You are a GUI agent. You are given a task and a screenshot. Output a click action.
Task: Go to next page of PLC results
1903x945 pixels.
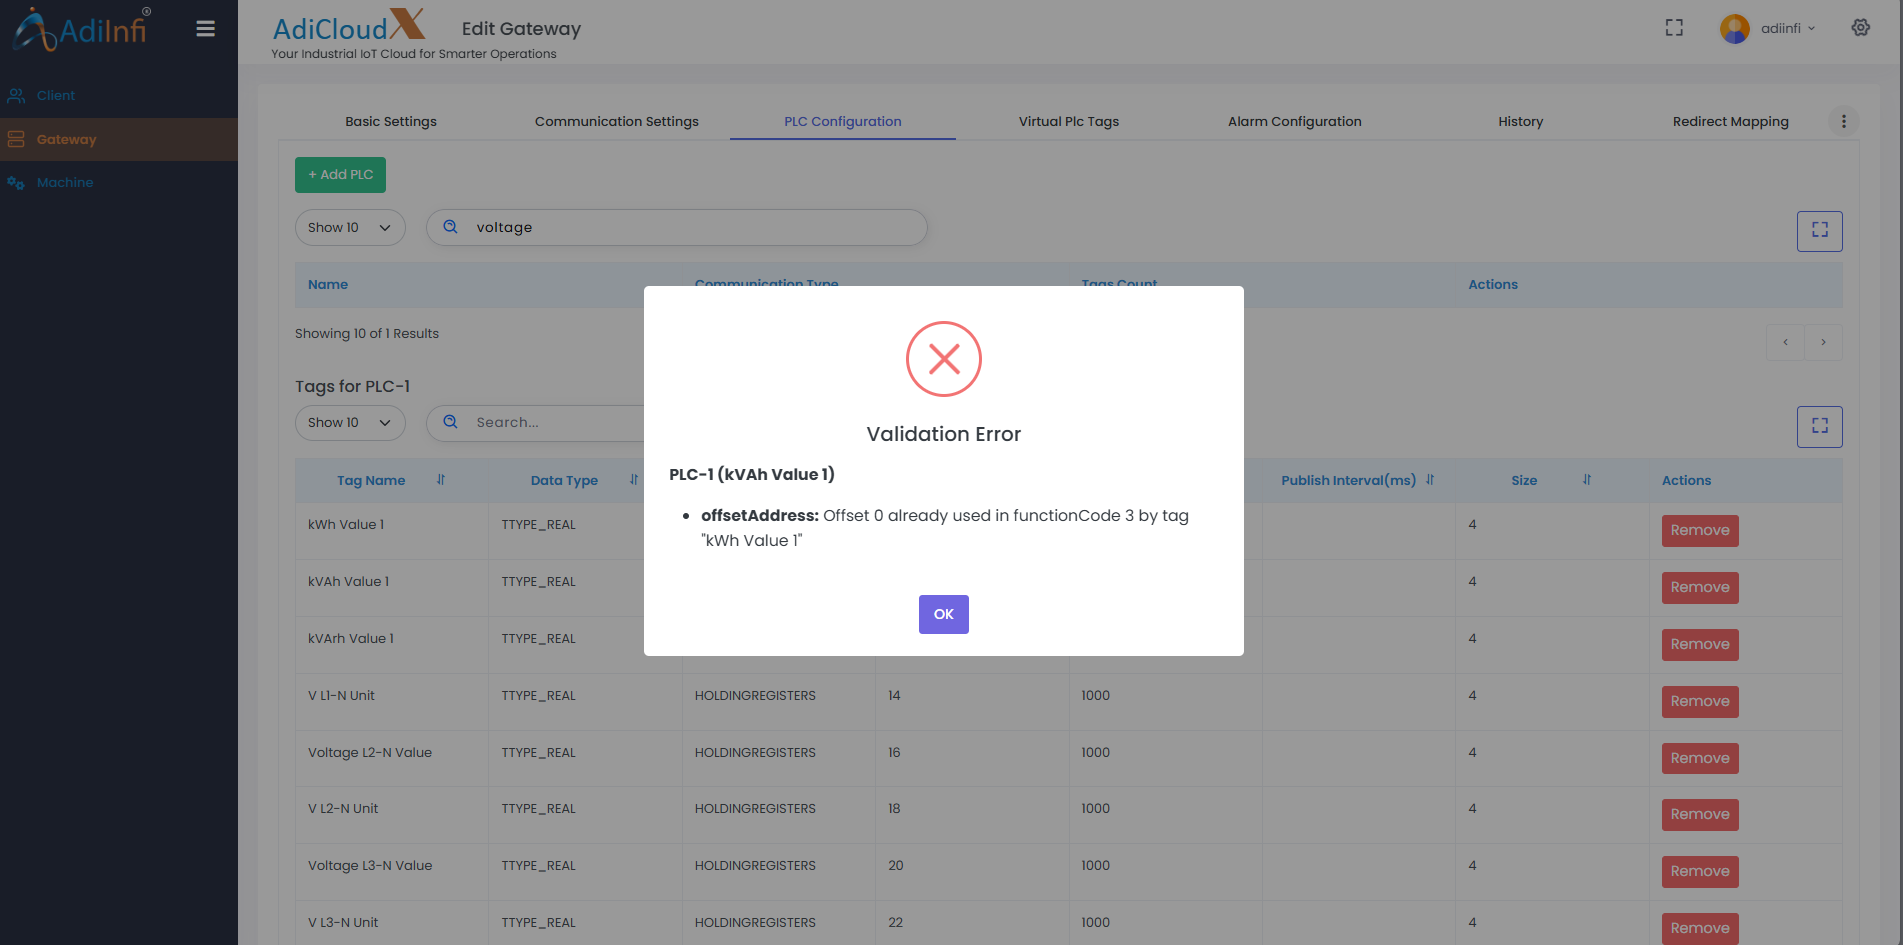pos(1823,342)
